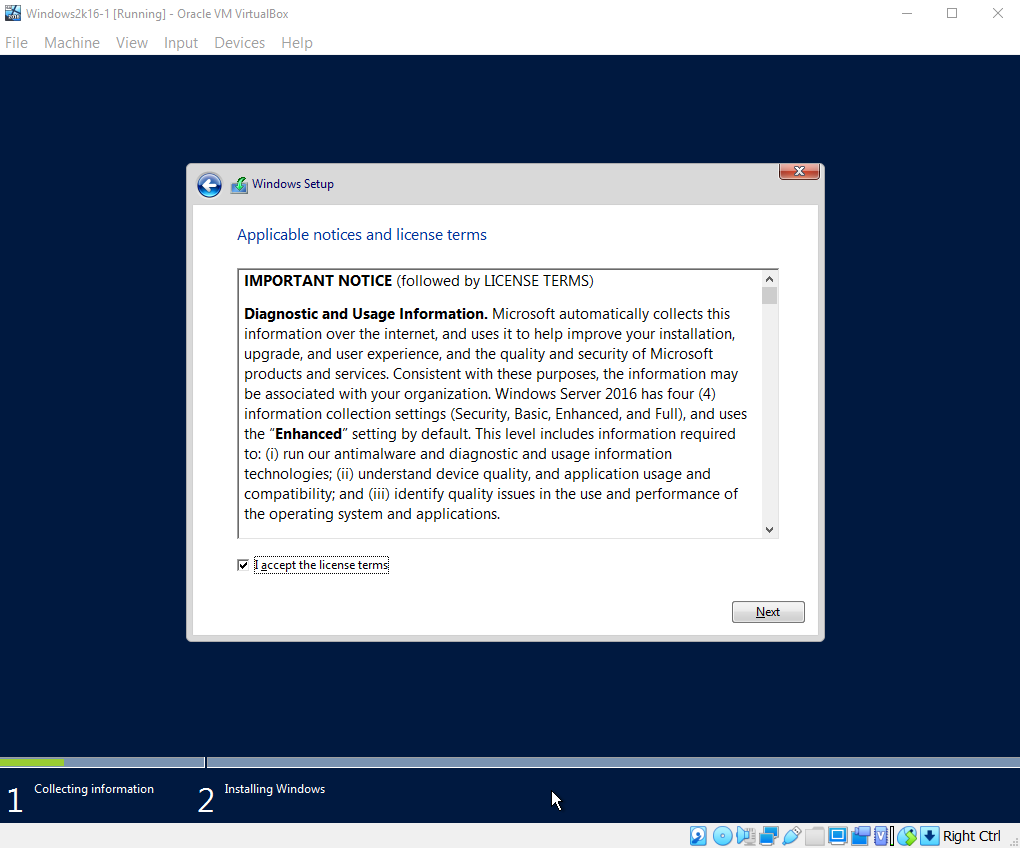The image size is (1020, 848).
Task: Click the optical drive status icon
Action: click(722, 836)
